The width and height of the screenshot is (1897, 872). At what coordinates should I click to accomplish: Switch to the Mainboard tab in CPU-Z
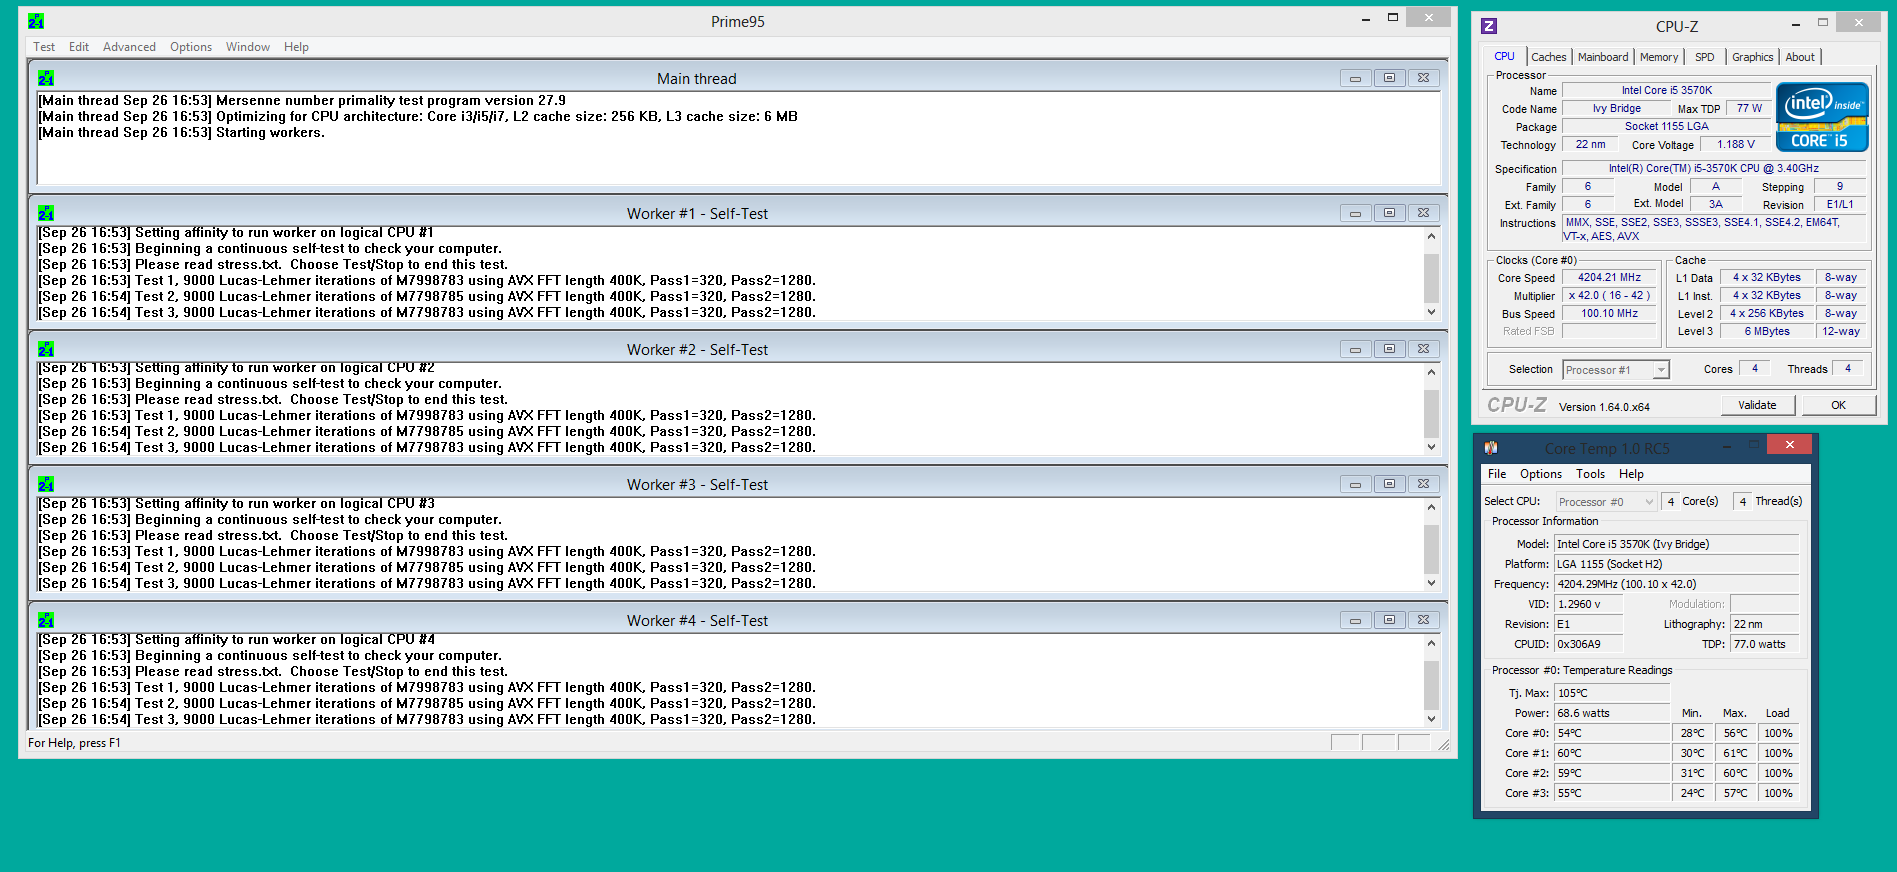pyautogui.click(x=1603, y=57)
